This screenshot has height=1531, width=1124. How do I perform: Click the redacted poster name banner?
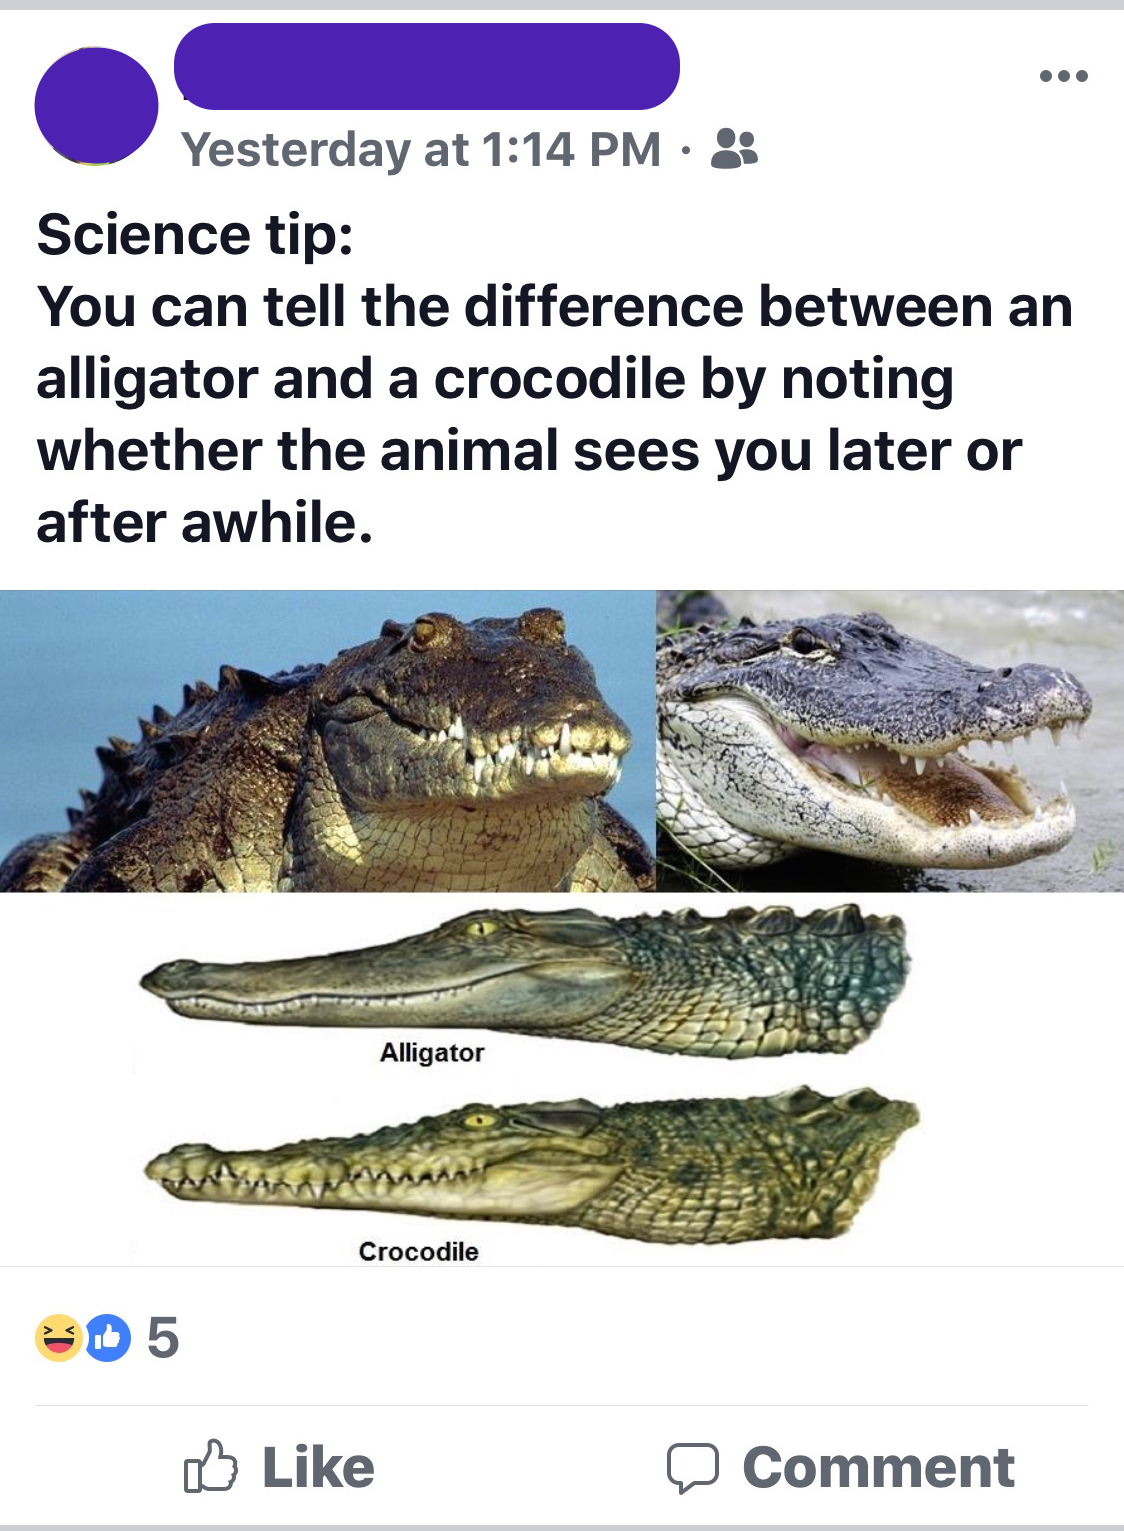pos(430,66)
